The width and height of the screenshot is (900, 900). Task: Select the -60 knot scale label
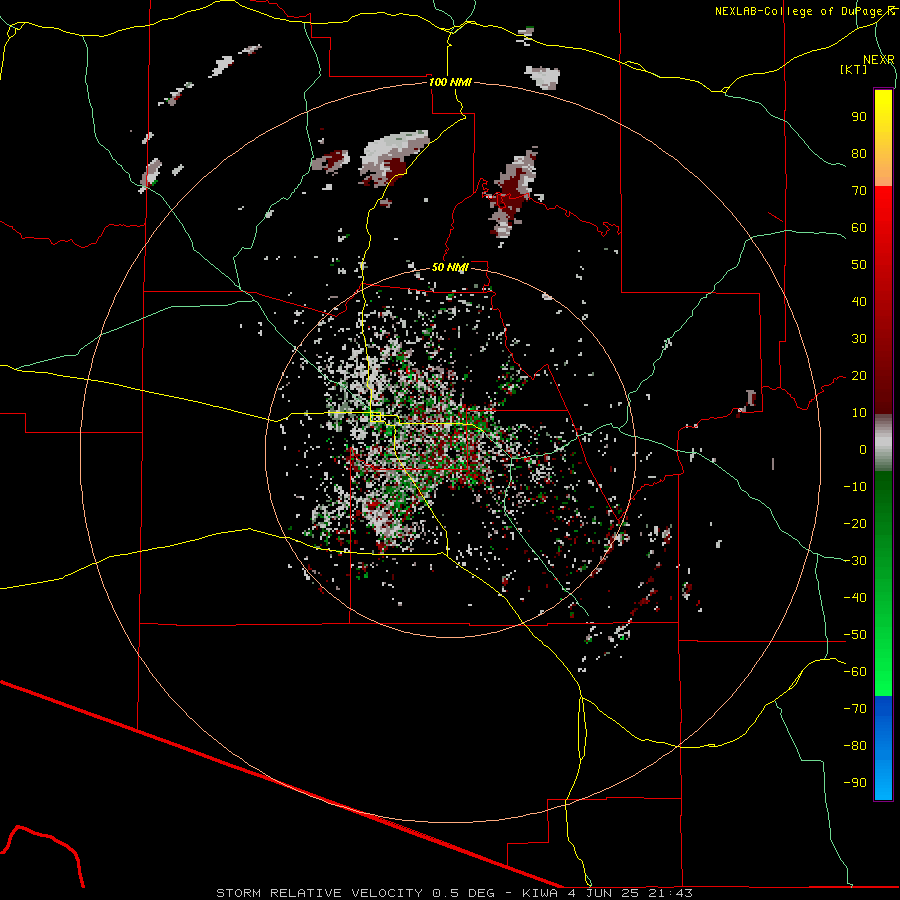coord(855,672)
